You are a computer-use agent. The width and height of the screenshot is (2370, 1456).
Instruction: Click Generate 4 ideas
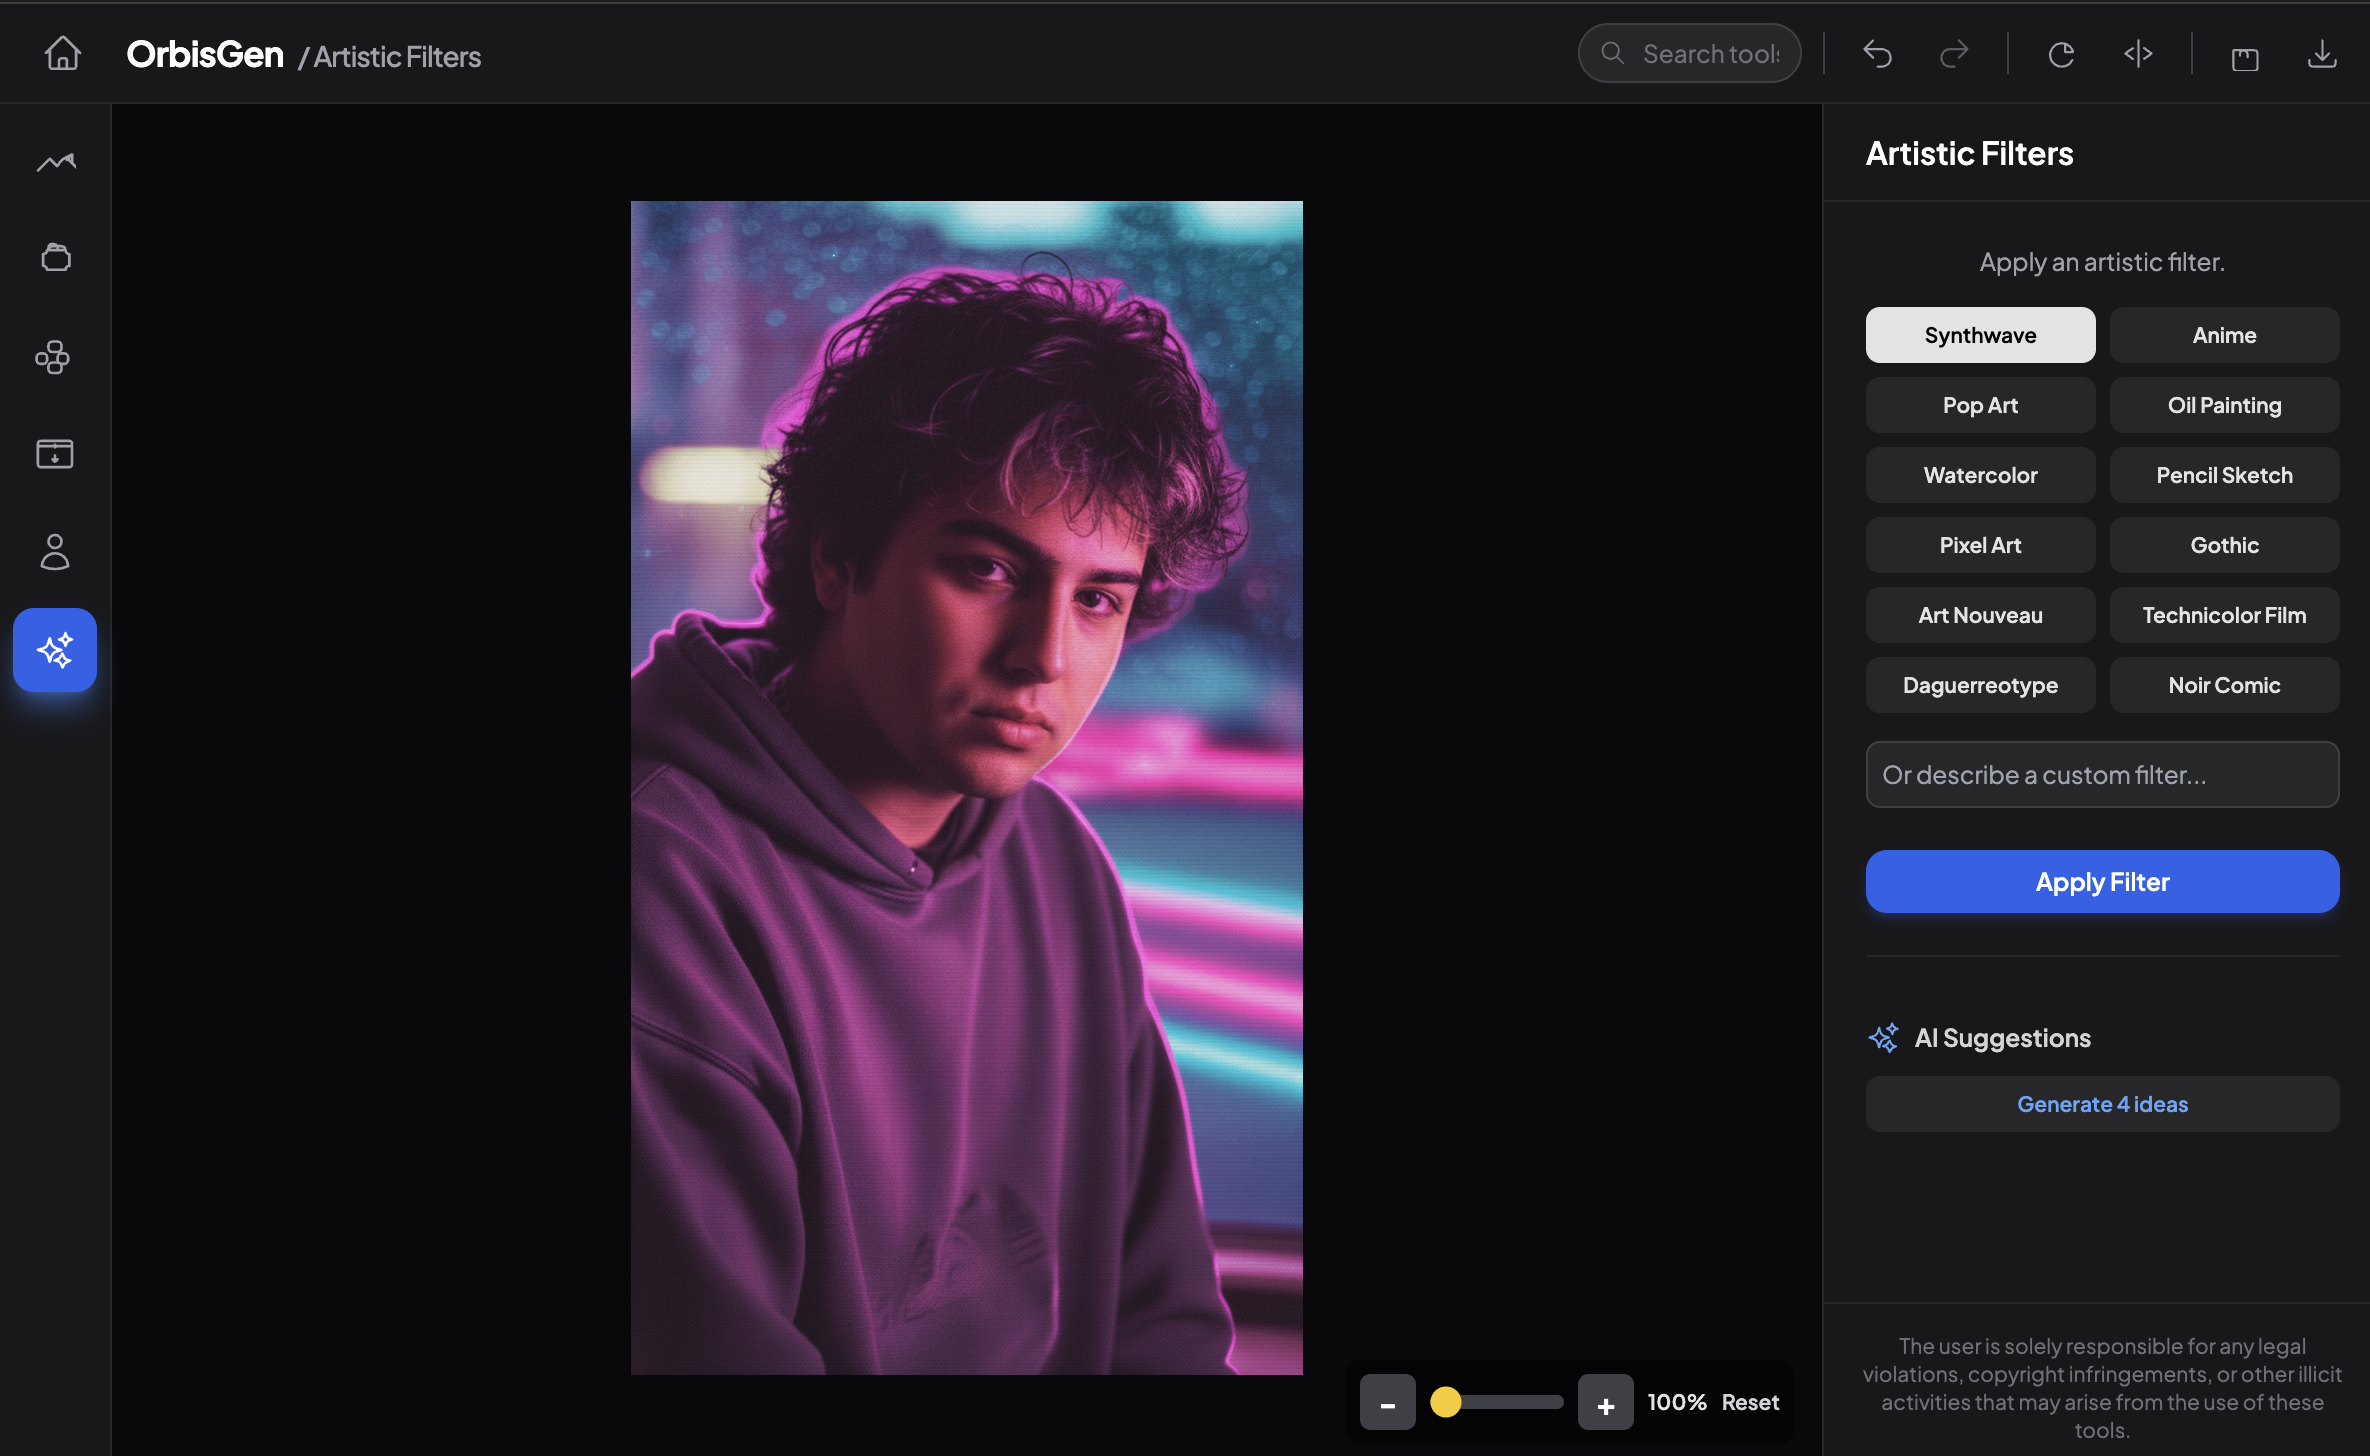click(x=2102, y=1104)
